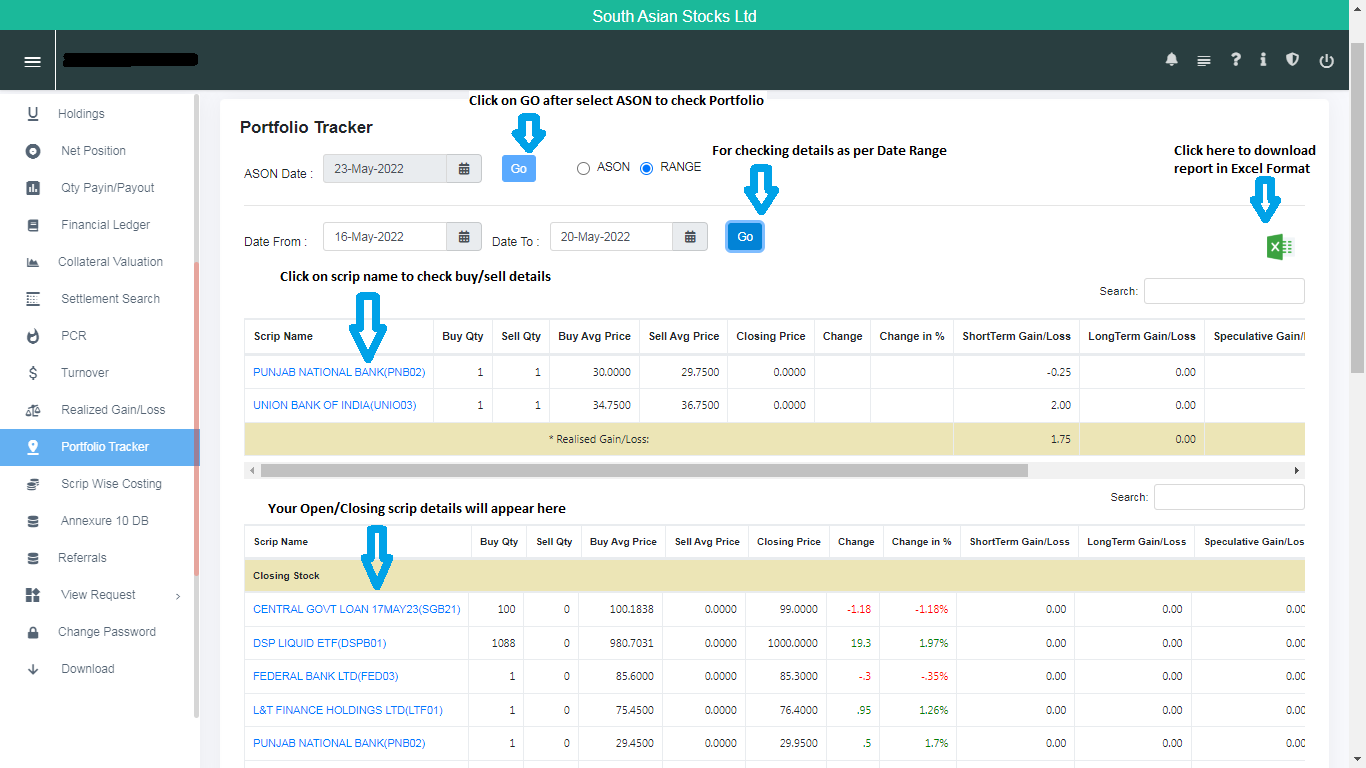Open the hamburger navigation menu

33,61
